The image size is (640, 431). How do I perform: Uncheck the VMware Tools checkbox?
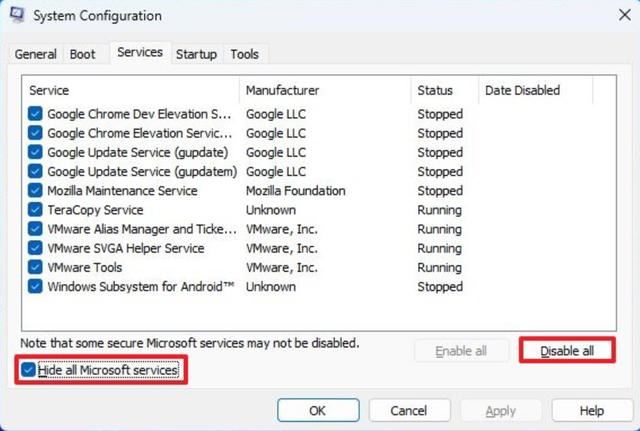click(35, 268)
